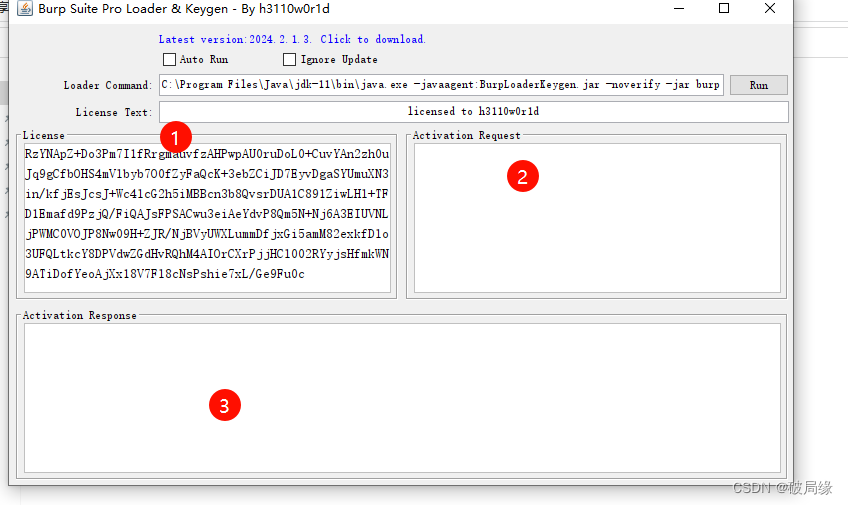Click the license line starting 'D1Emafd9Pz'
The height and width of the screenshot is (505, 848).
click(207, 214)
